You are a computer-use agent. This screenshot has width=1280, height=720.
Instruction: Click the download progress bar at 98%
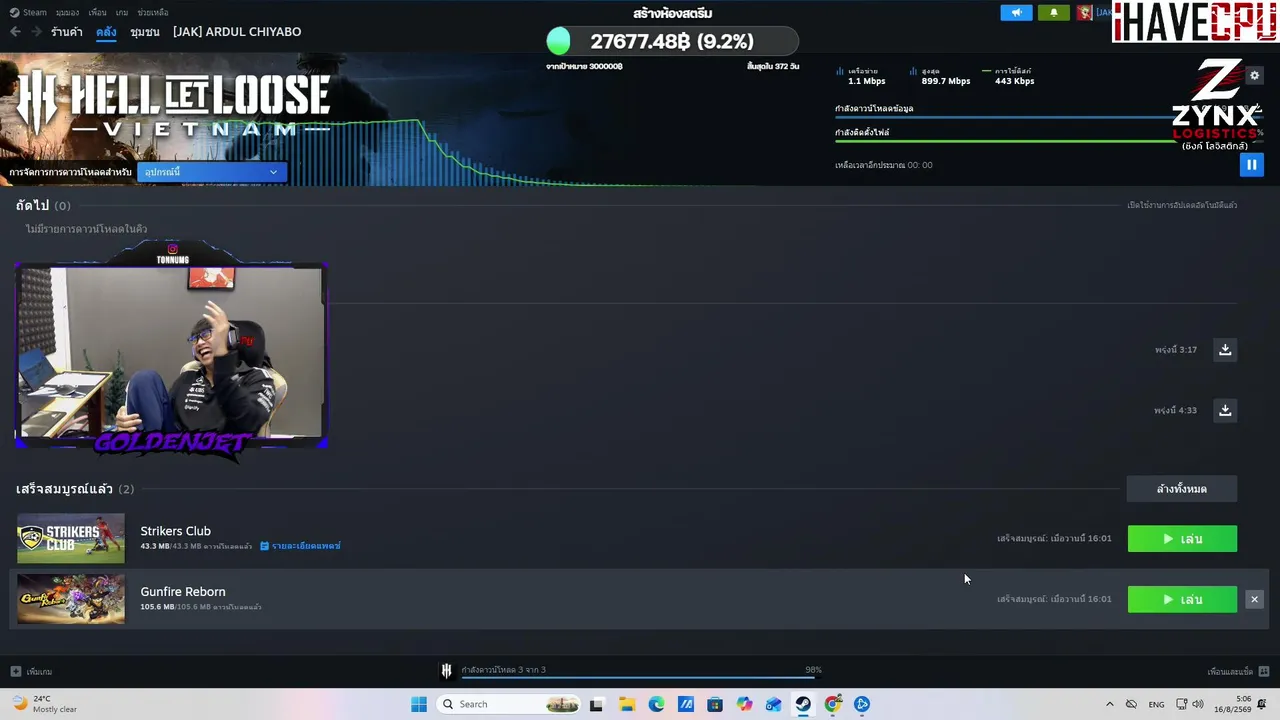click(x=638, y=678)
